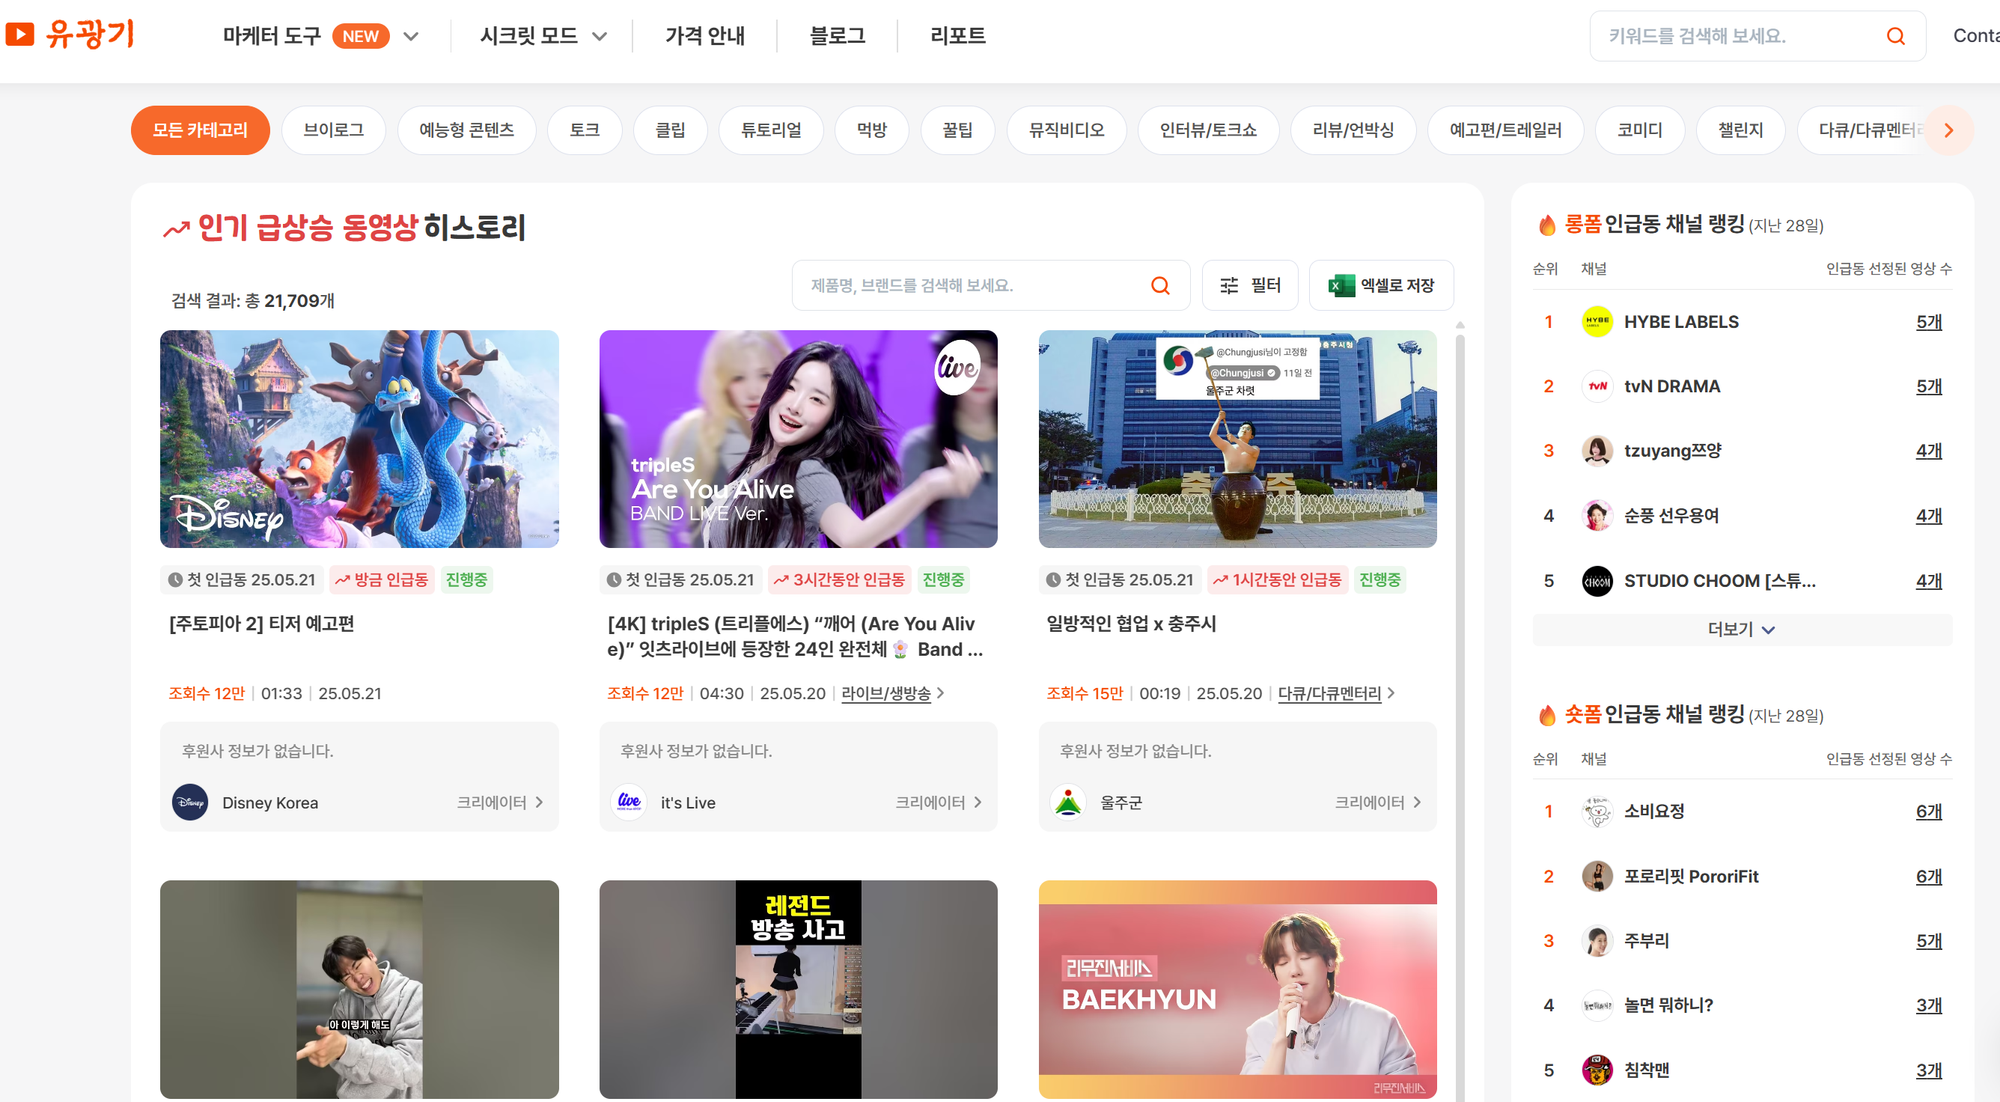This screenshot has height=1102, width=2000.
Task: Open 다큐/다큐멘터리 category link on 울주군 video
Action: coord(1336,693)
